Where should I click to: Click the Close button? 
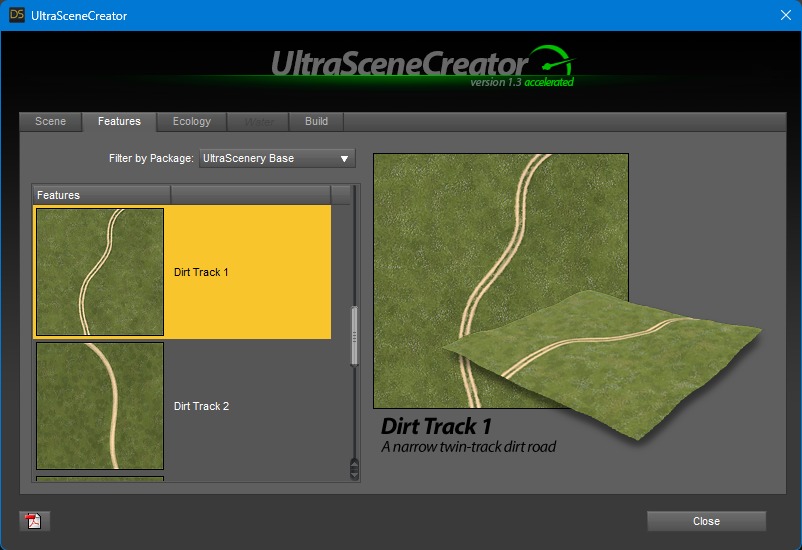tap(706, 521)
